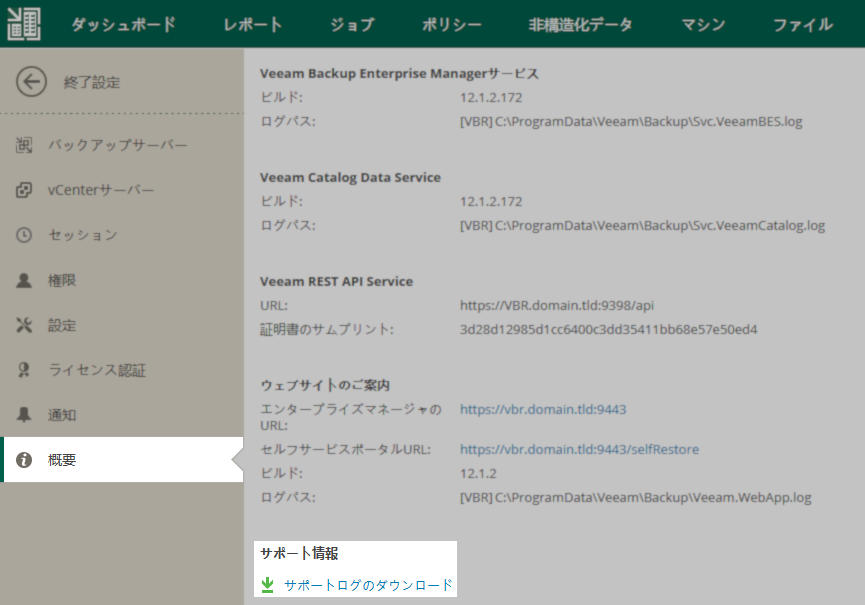
Task: Click the website build value 12.1.2
Action: pyautogui.click(x=478, y=473)
